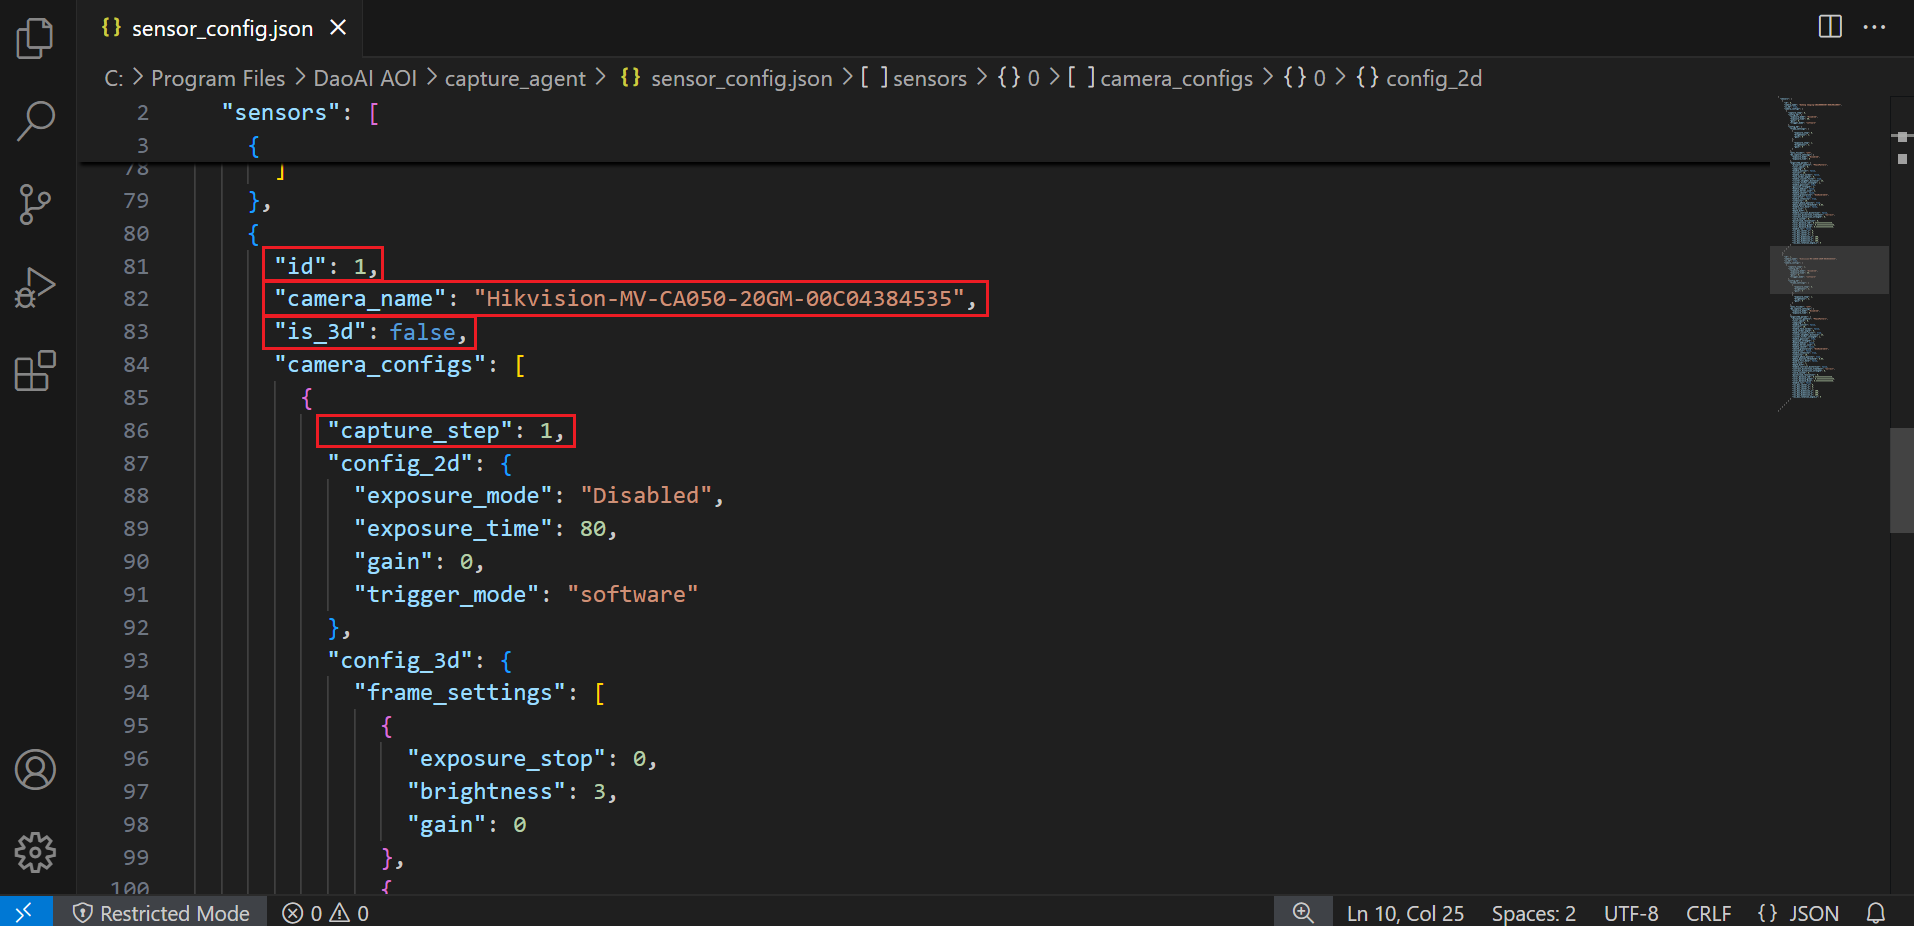1914x926 pixels.
Task: Click the highlighted minimap region
Action: [x=1828, y=270]
